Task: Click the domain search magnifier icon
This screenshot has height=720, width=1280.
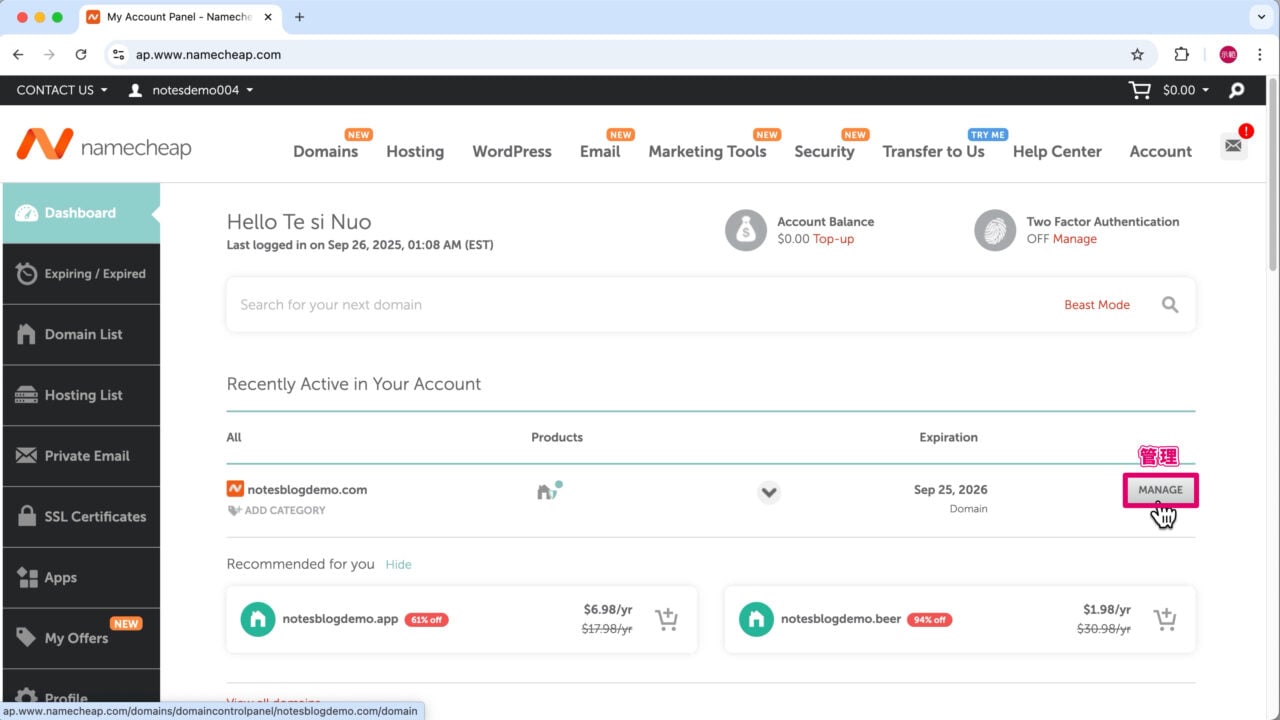Action: (x=1170, y=304)
